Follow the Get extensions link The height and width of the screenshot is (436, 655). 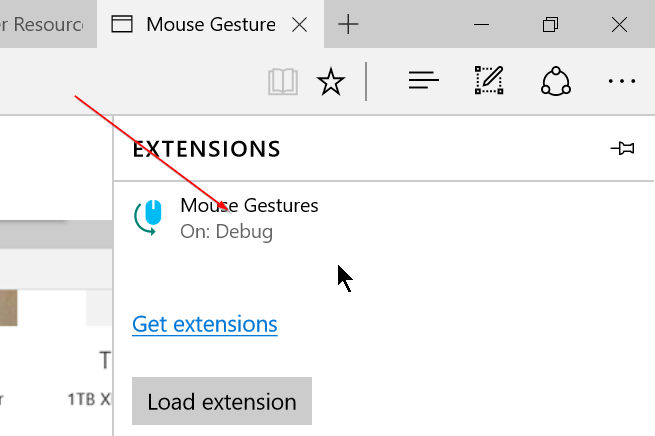[205, 324]
